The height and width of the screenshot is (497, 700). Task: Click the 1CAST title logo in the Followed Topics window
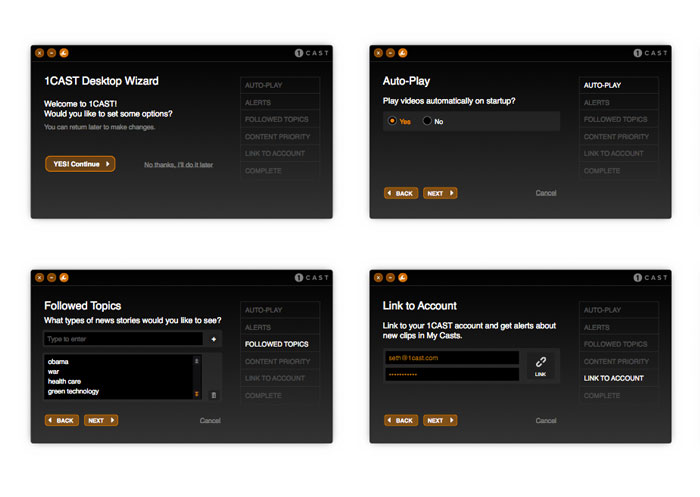312,278
